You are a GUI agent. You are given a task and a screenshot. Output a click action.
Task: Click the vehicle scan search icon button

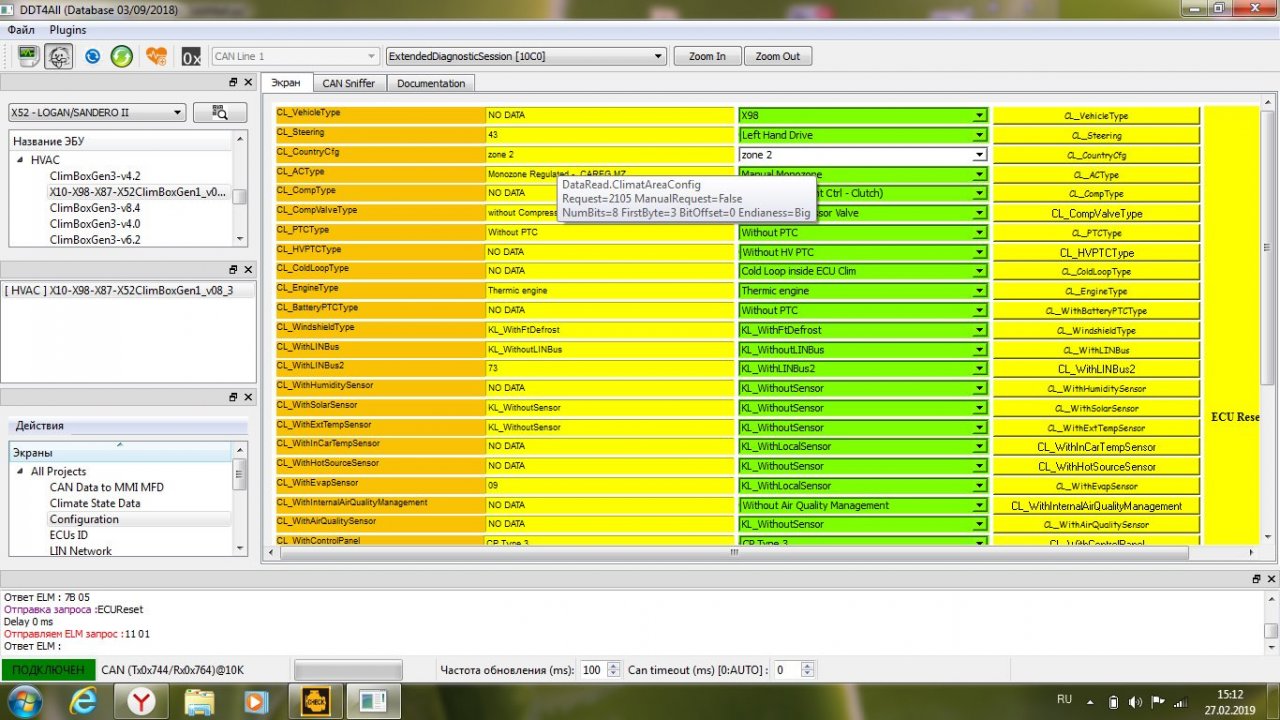219,113
